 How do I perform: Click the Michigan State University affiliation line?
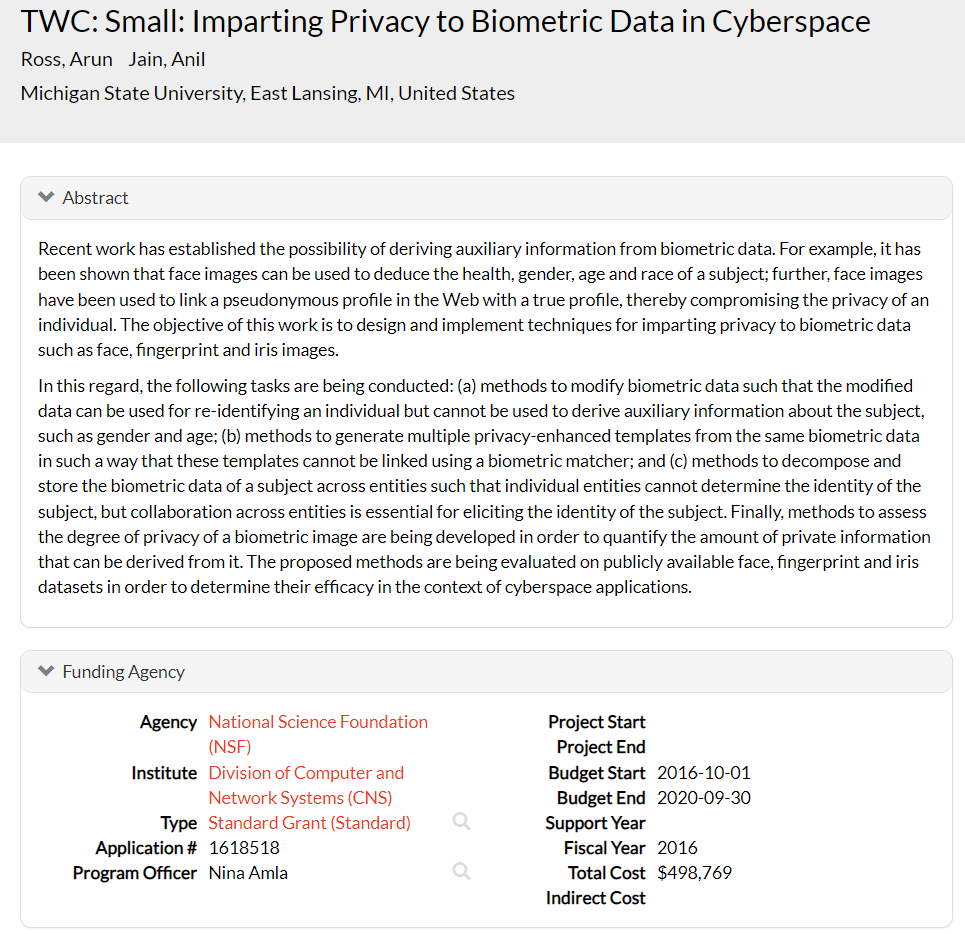tap(268, 94)
